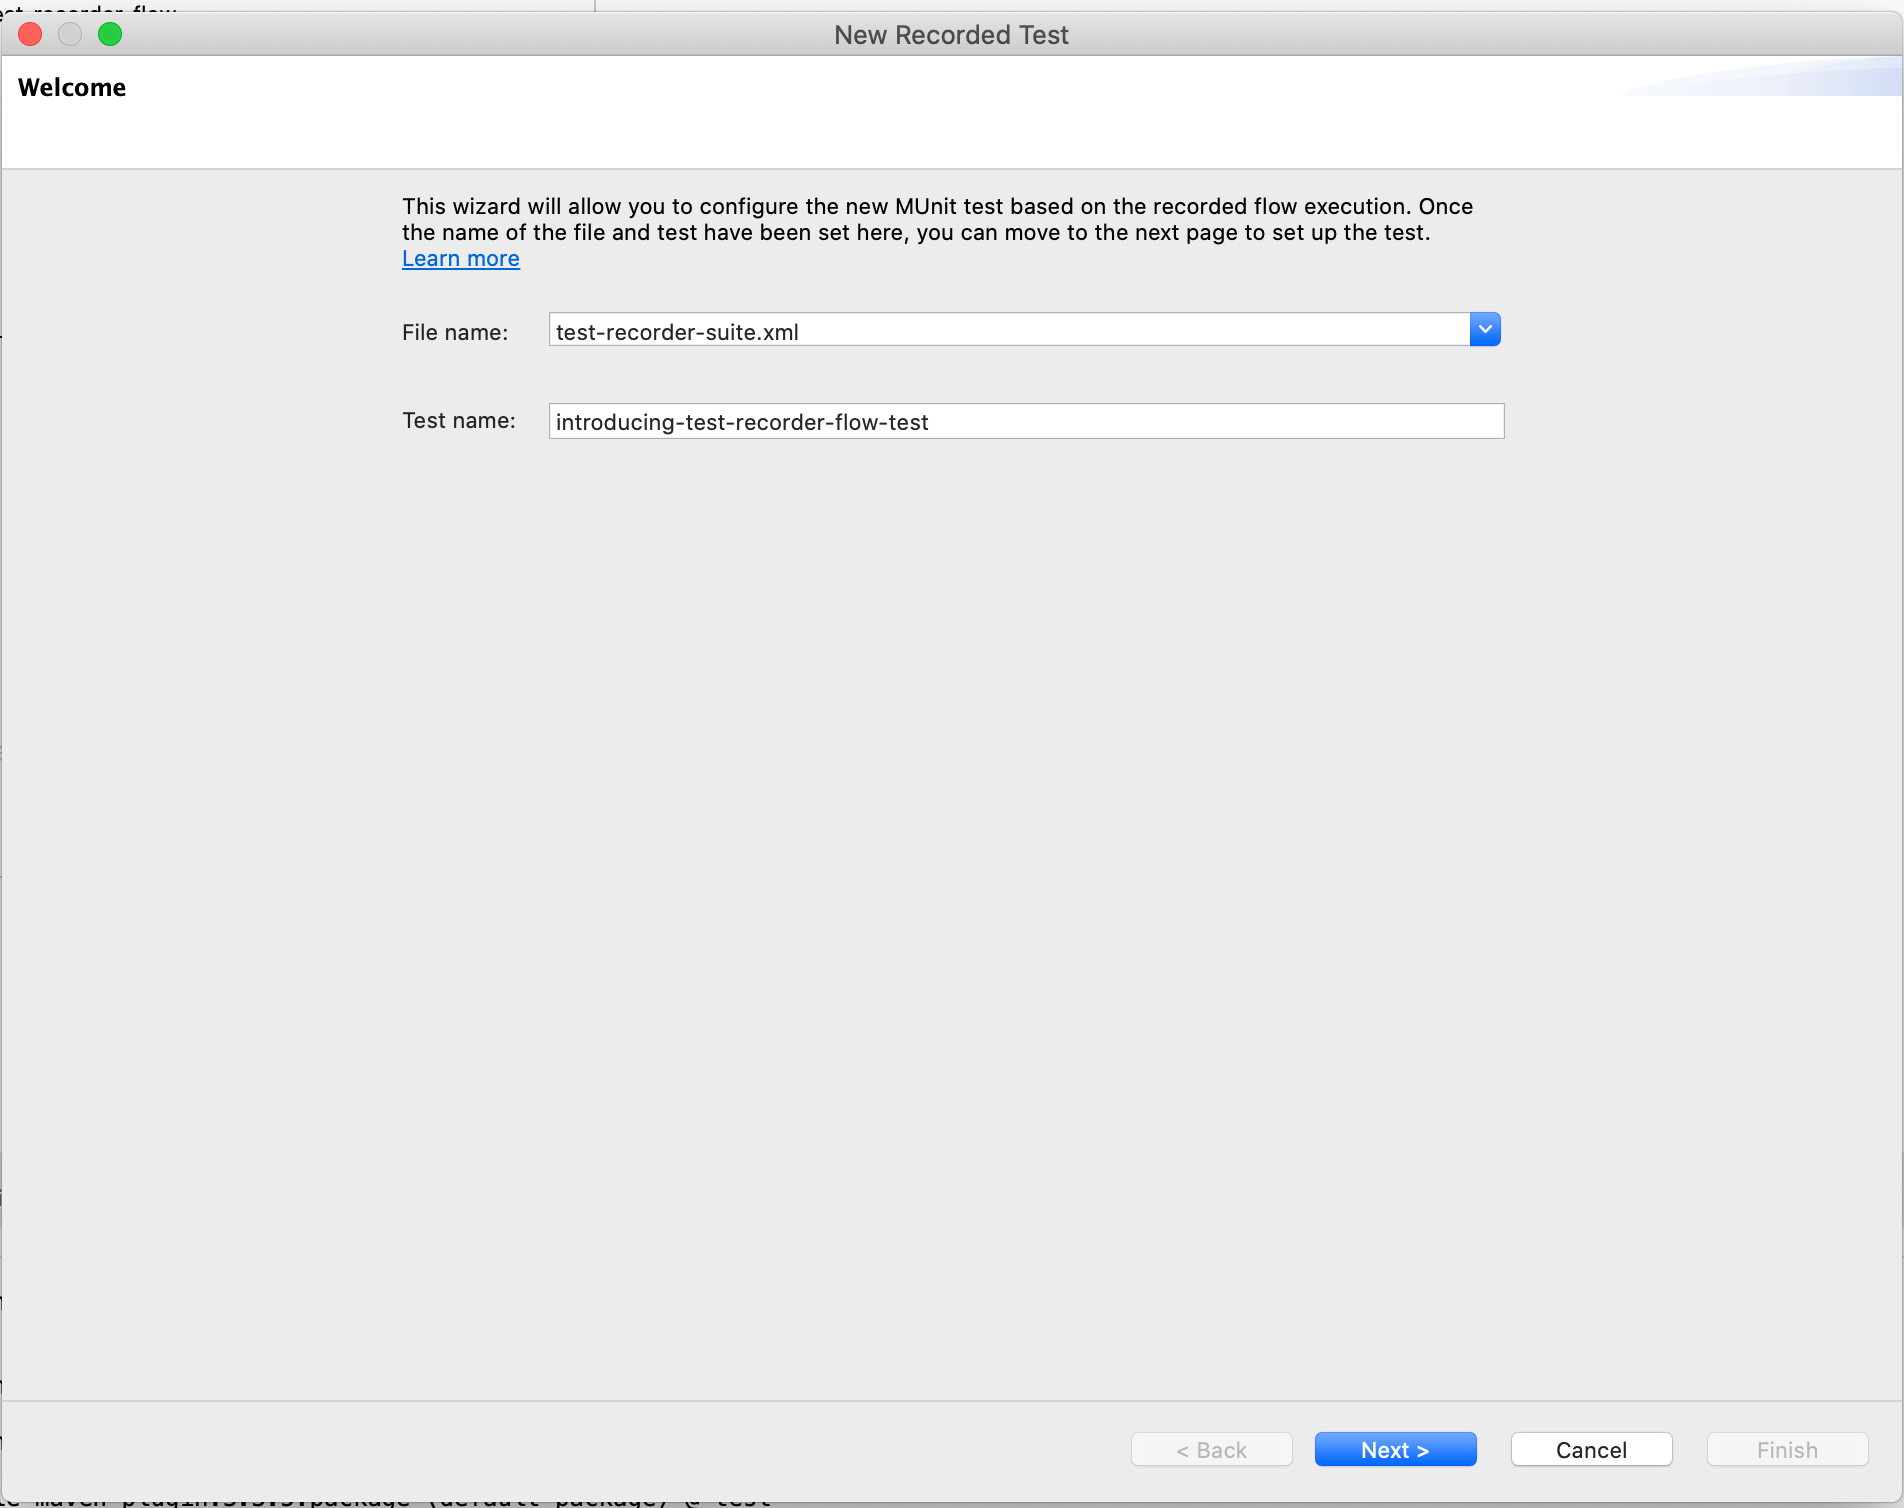Click the disabled Finish button
Image resolution: width=1904 pixels, height=1508 pixels.
pos(1786,1449)
